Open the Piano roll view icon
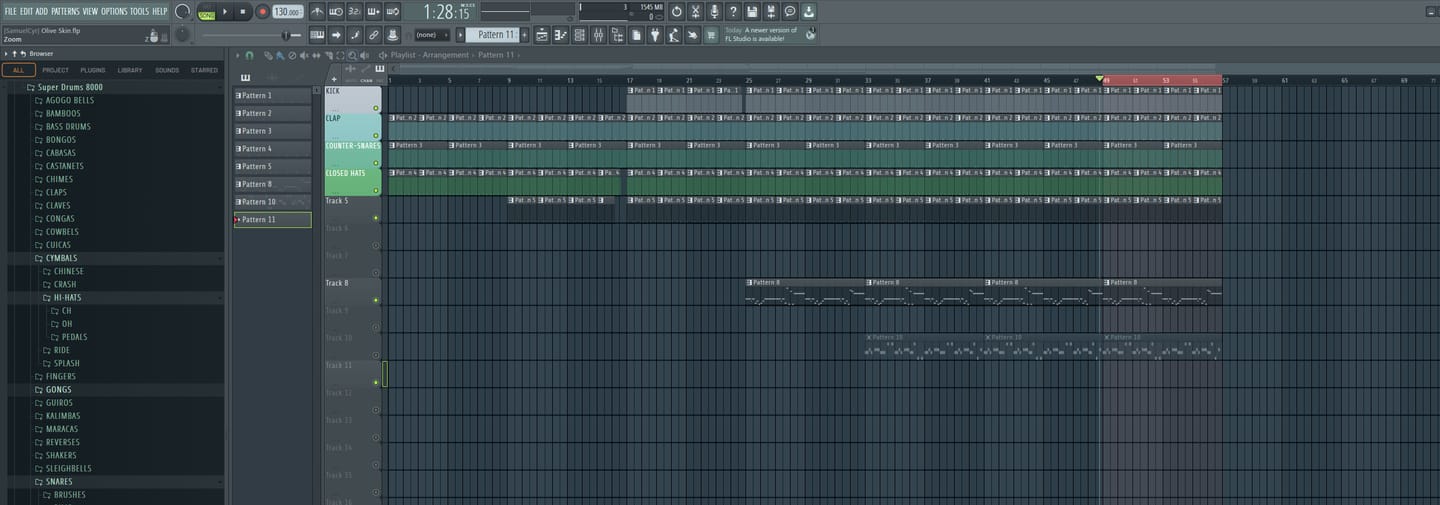The height and width of the screenshot is (505, 1440). tap(560, 35)
